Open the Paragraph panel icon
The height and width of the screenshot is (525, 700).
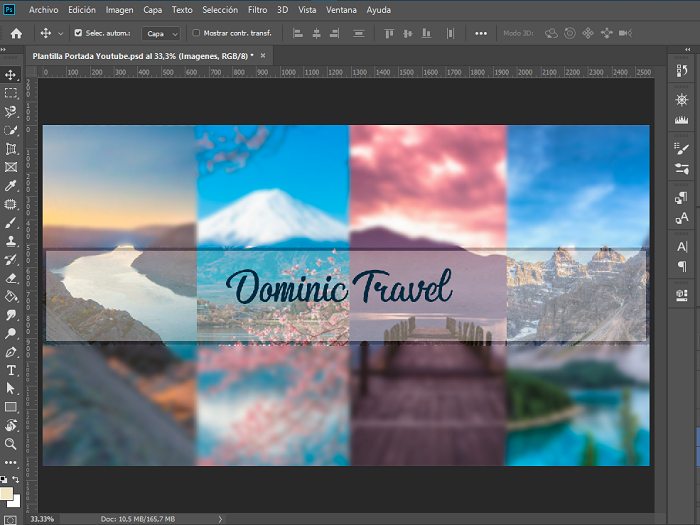681,267
